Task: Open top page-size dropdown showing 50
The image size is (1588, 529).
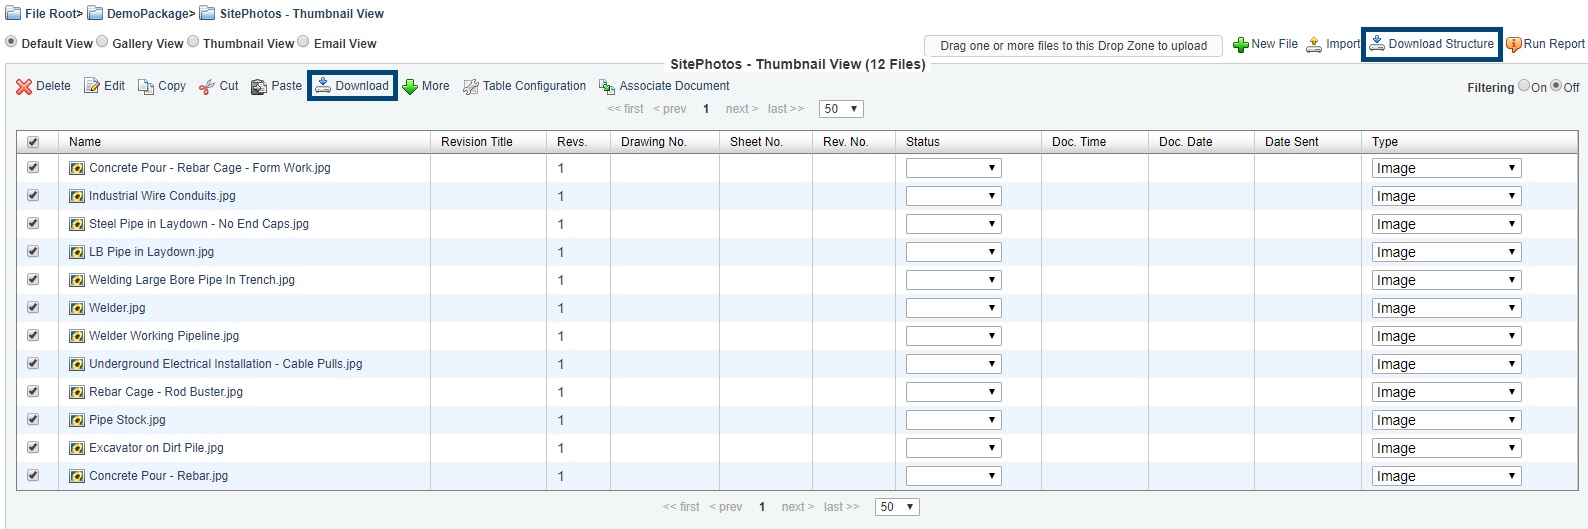Action: pos(841,109)
